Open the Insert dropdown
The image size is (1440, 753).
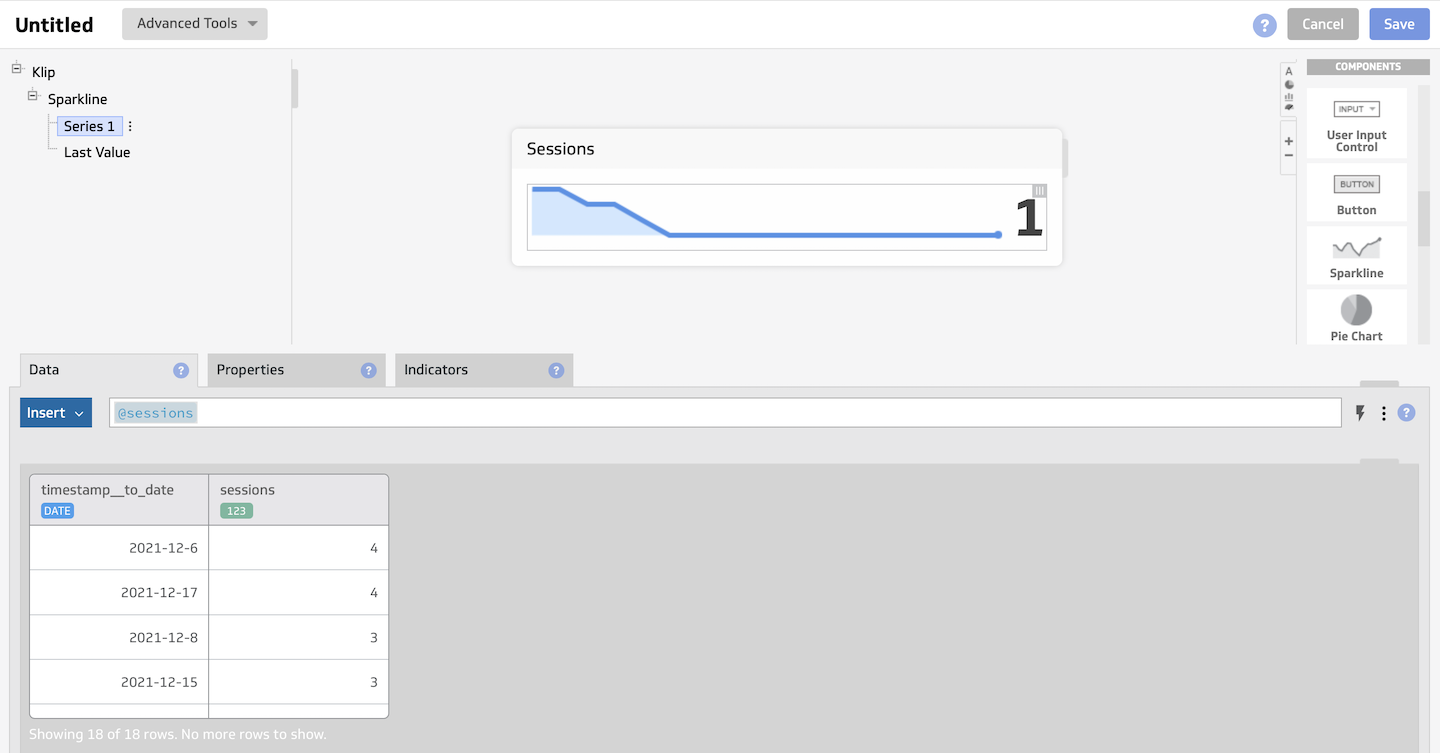(56, 413)
